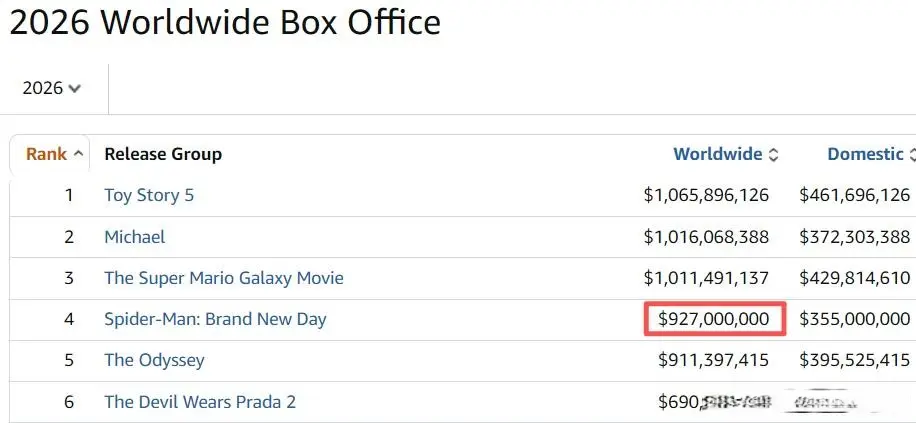The height and width of the screenshot is (423, 916).
Task: Sort by the Rank column header
Action: click(46, 154)
